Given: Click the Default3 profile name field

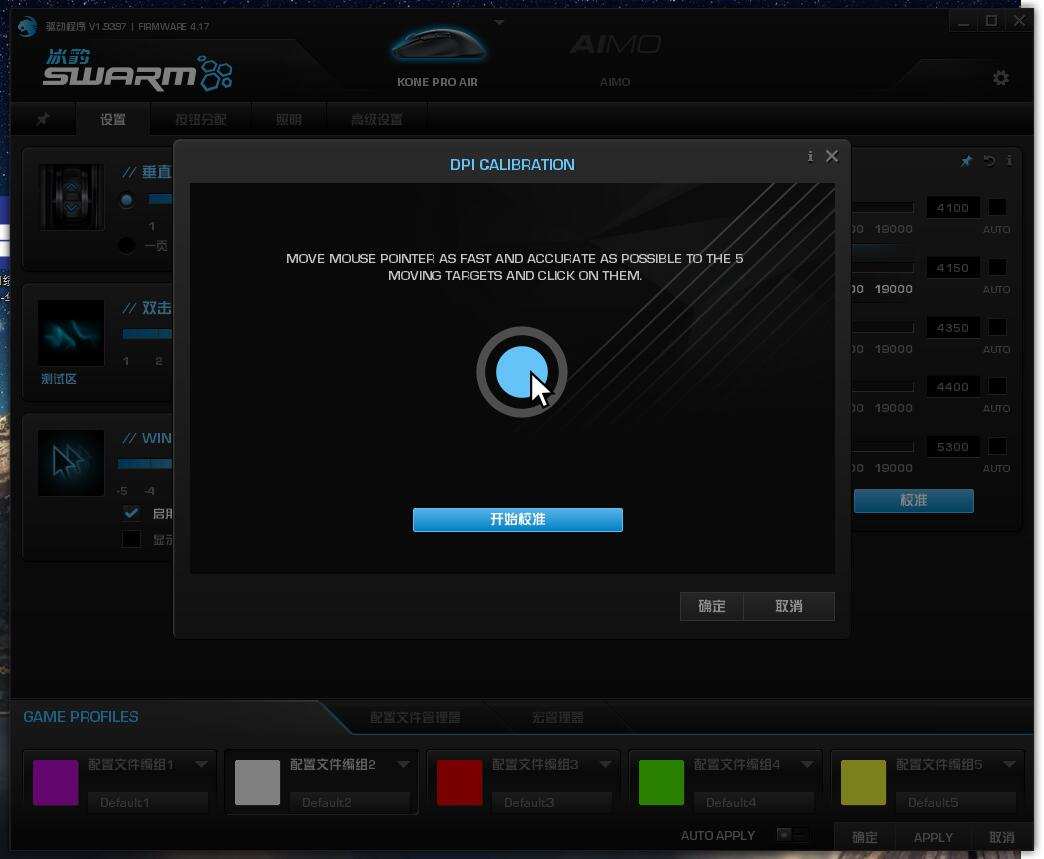Looking at the screenshot, I should [x=552, y=802].
